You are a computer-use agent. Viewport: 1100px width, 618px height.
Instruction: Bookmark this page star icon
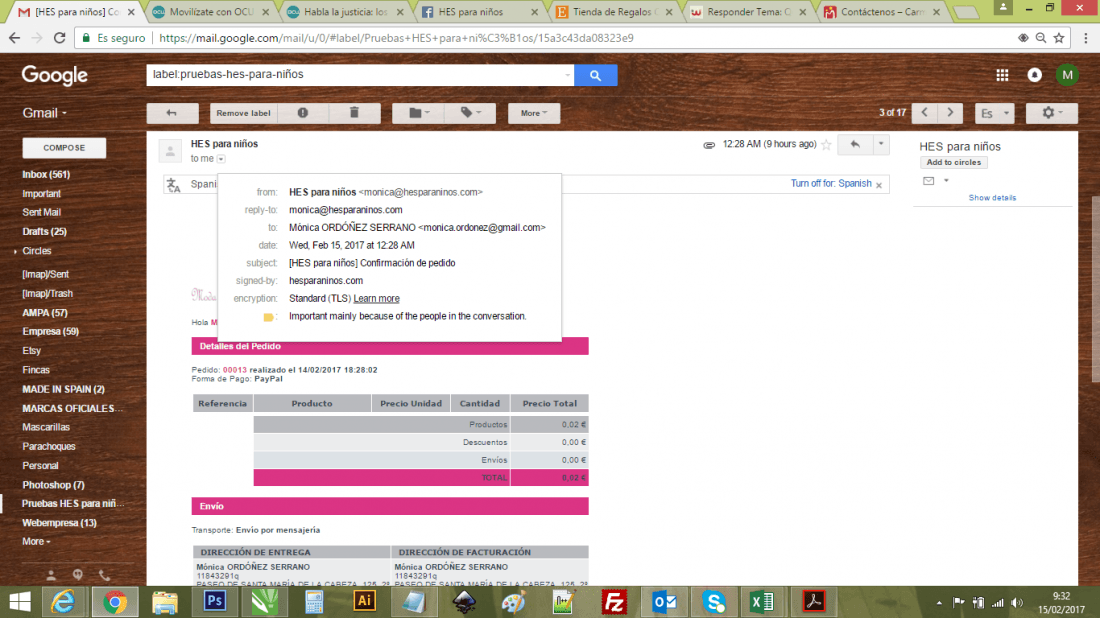1059,38
